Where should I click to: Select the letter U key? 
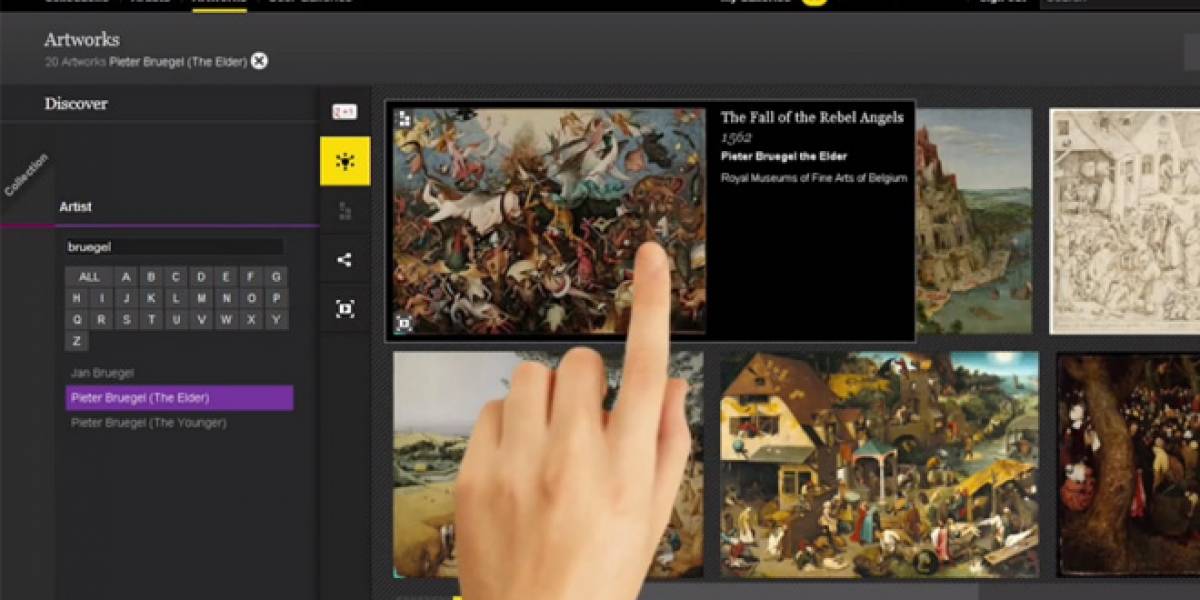(x=177, y=320)
